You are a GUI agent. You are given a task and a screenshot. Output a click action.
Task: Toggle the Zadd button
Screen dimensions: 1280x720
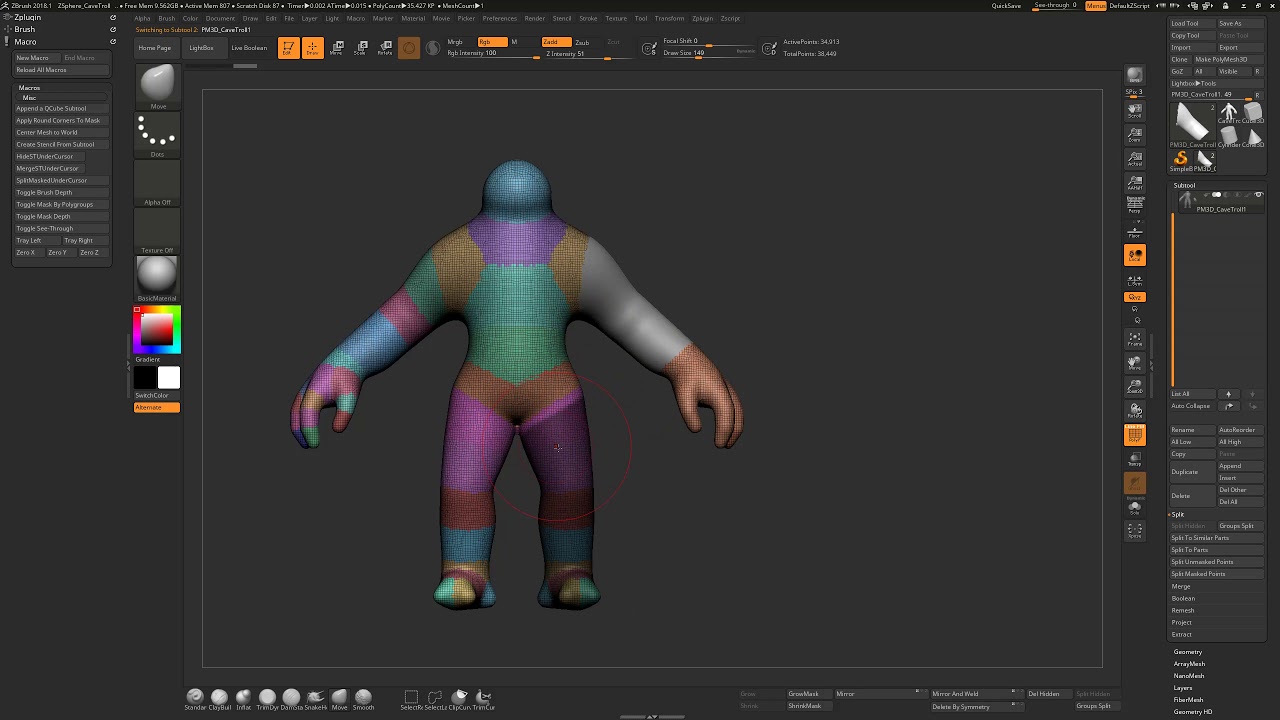556,42
